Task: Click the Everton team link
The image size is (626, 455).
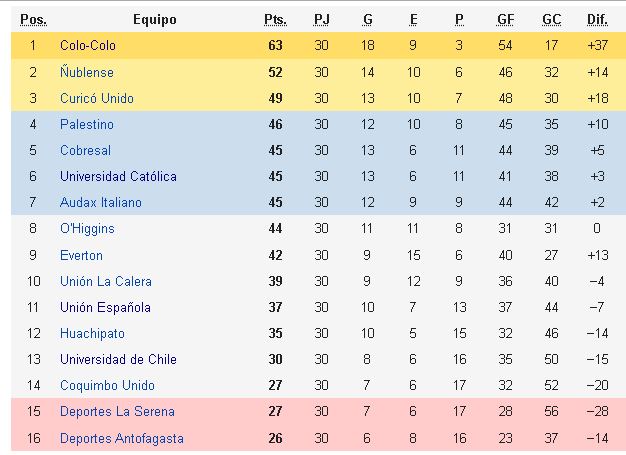Action: click(81, 255)
